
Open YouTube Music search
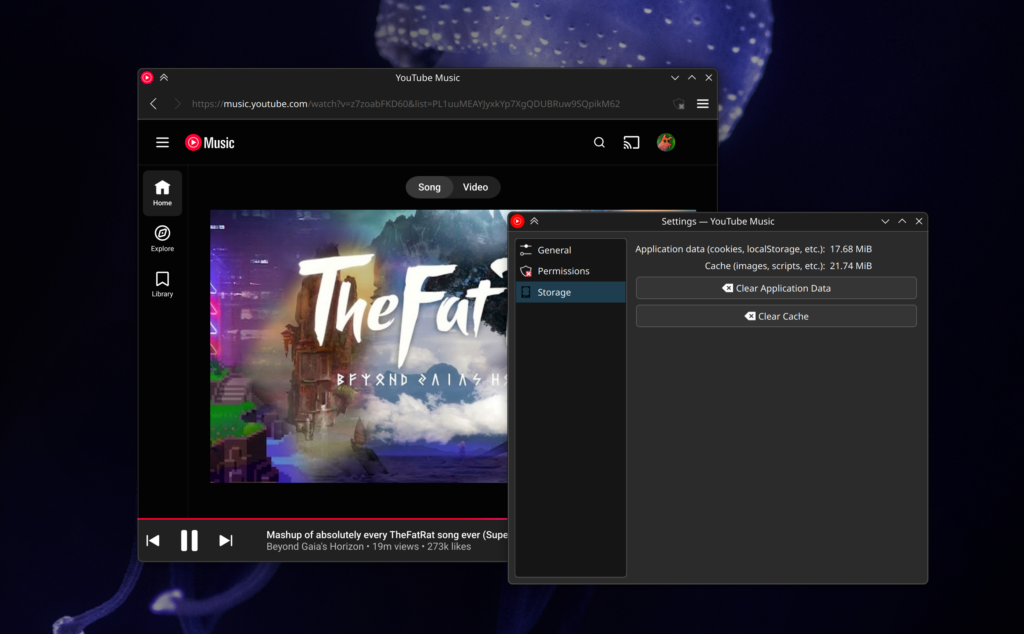tap(599, 143)
